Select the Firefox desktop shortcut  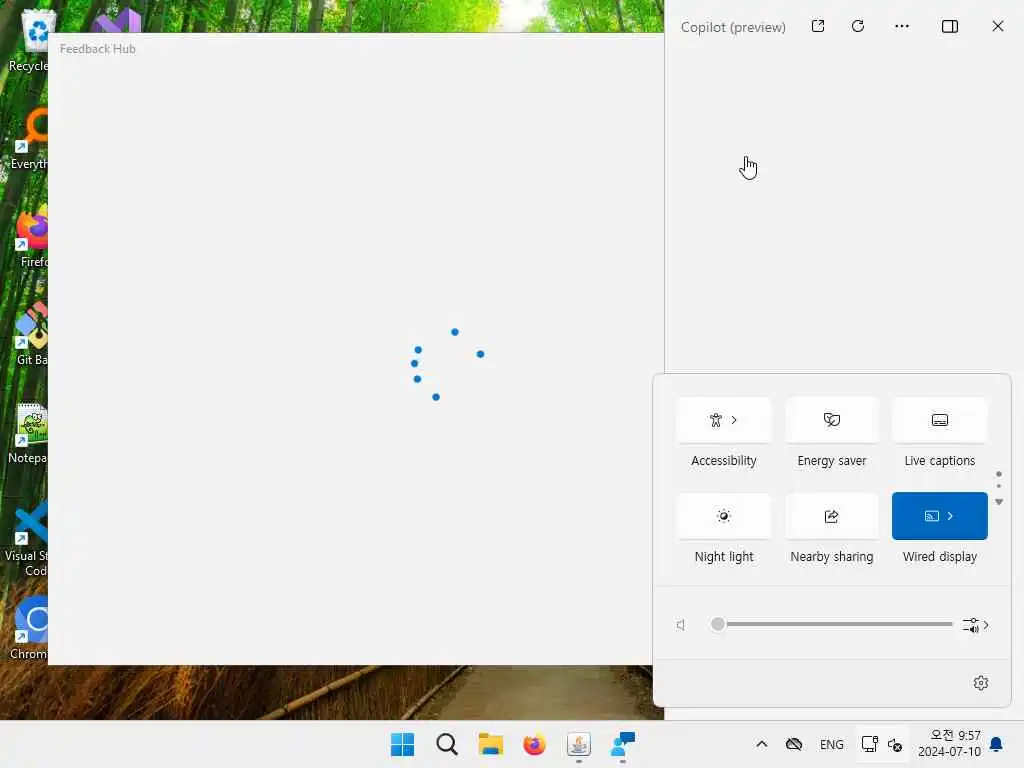[x=31, y=237]
